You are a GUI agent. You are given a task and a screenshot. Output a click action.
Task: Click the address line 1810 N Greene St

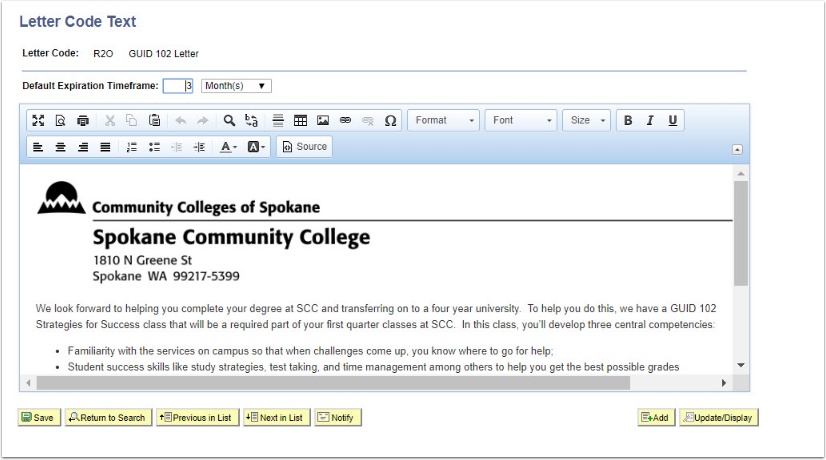pos(142,260)
